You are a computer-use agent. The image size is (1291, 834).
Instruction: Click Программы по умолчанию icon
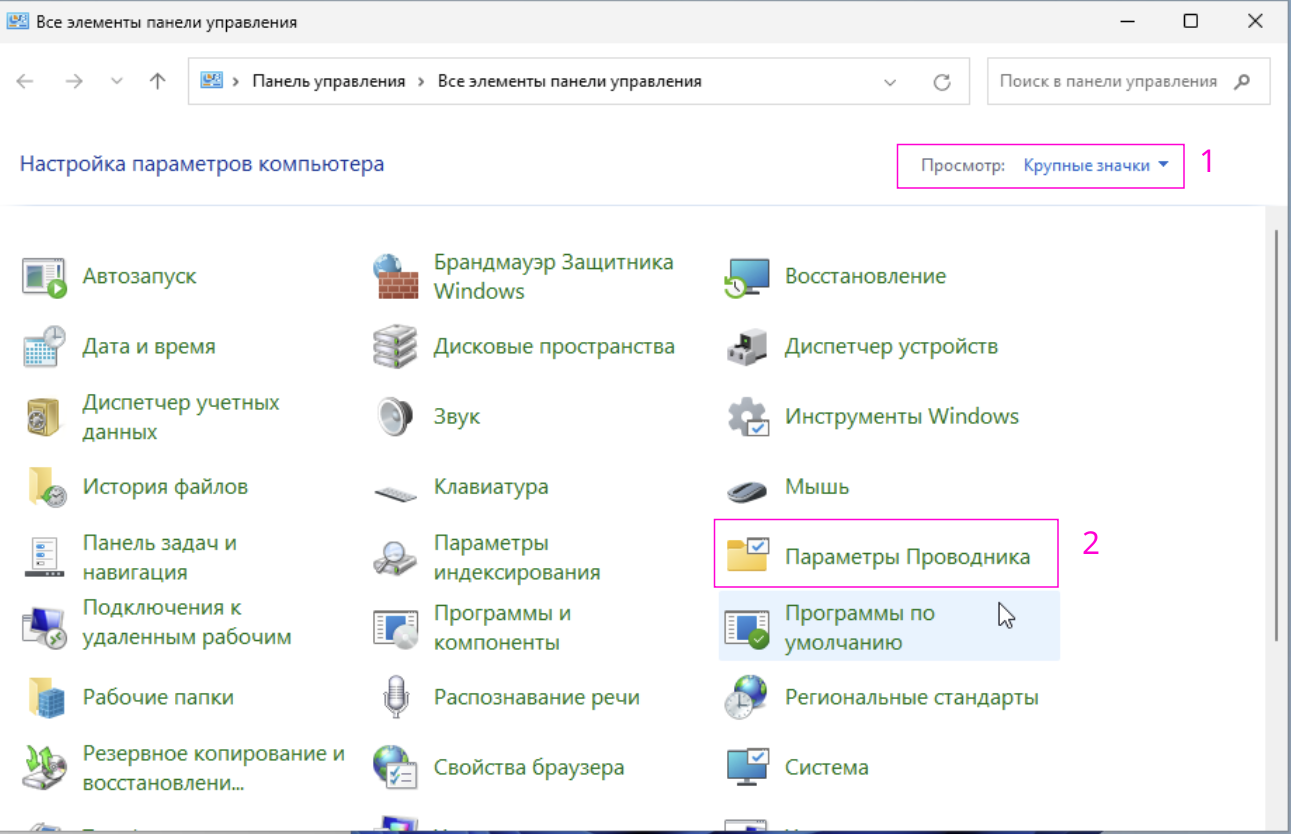tap(747, 627)
